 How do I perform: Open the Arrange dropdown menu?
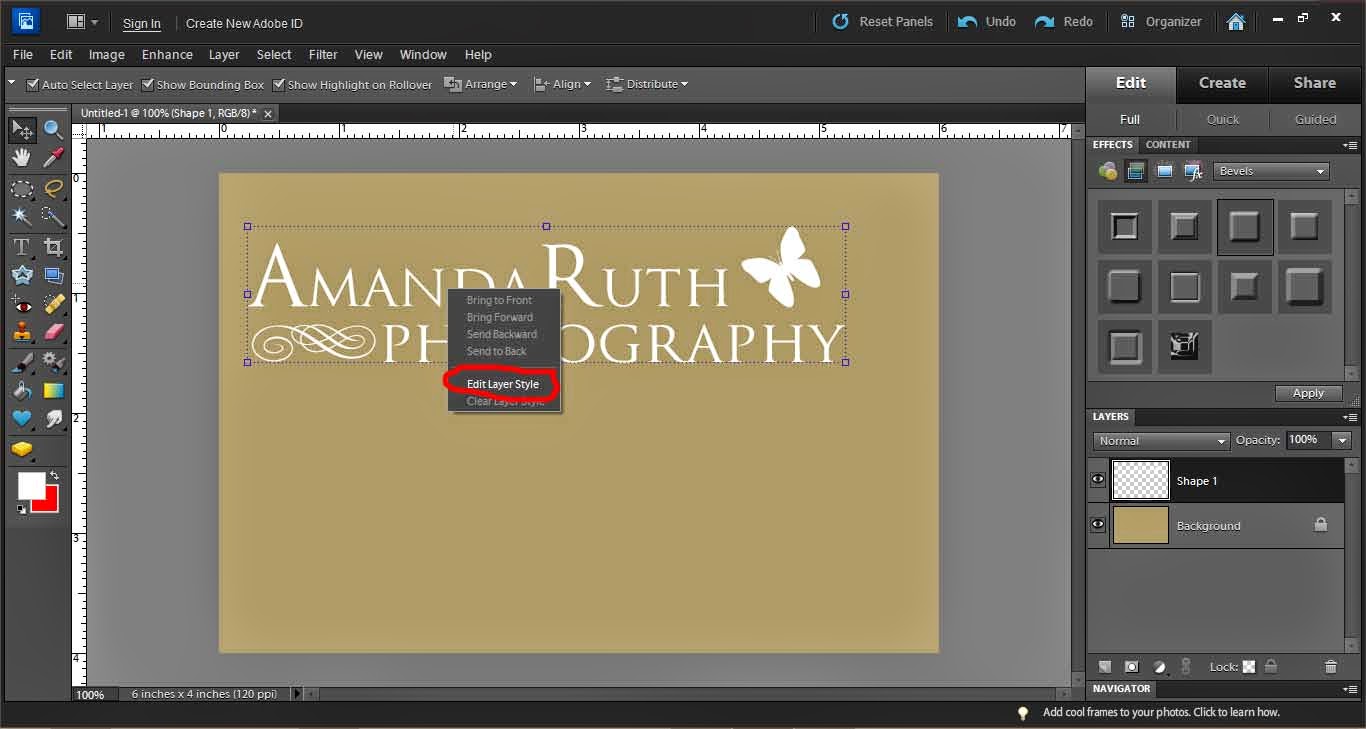[481, 84]
